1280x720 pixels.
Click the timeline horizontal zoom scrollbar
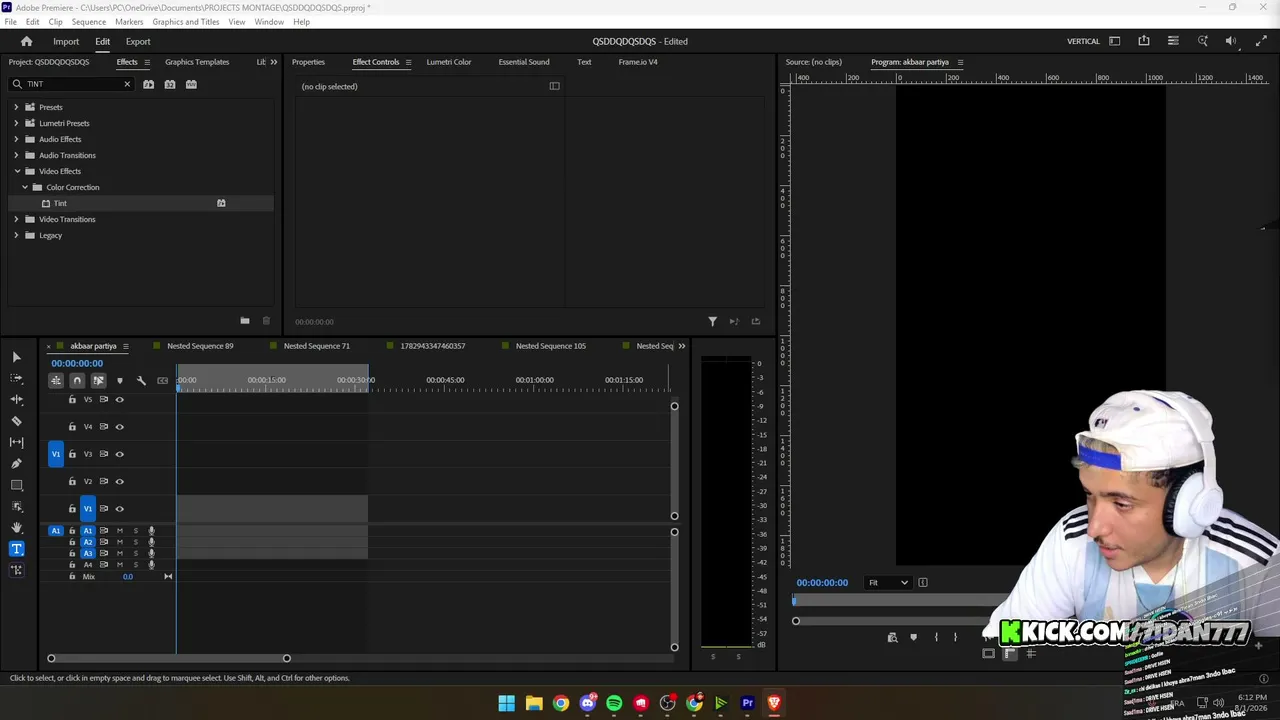[x=169, y=658]
